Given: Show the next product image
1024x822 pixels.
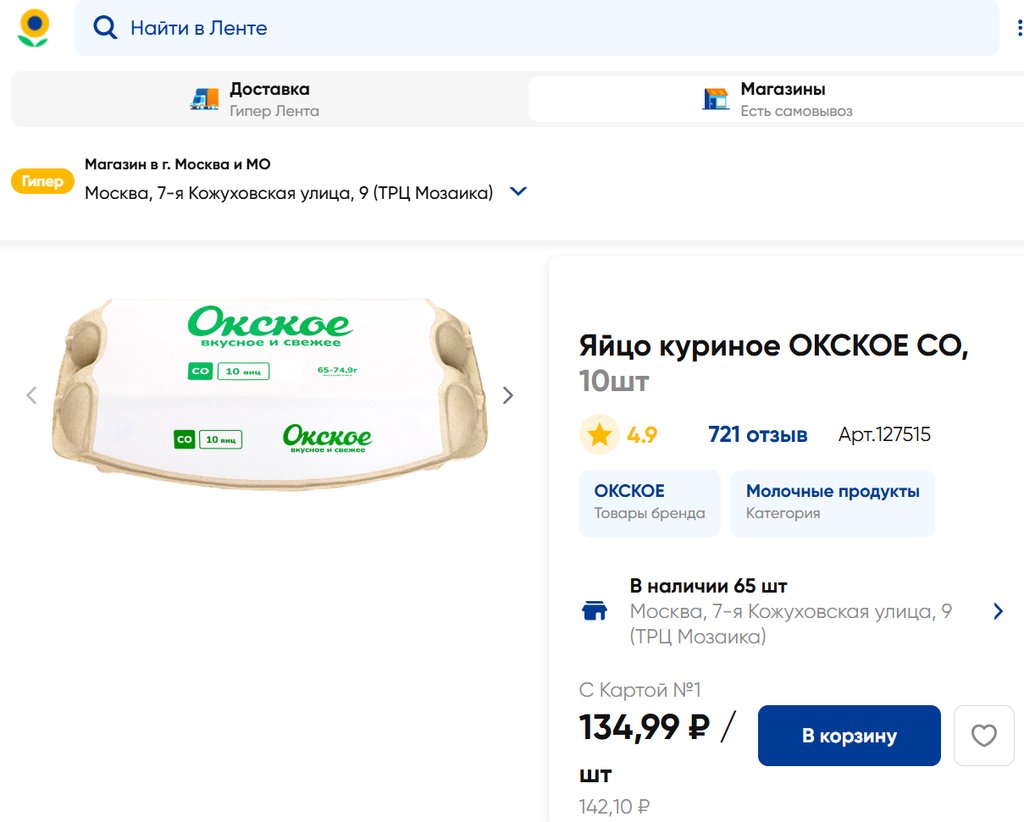Looking at the screenshot, I should pyautogui.click(x=508, y=395).
